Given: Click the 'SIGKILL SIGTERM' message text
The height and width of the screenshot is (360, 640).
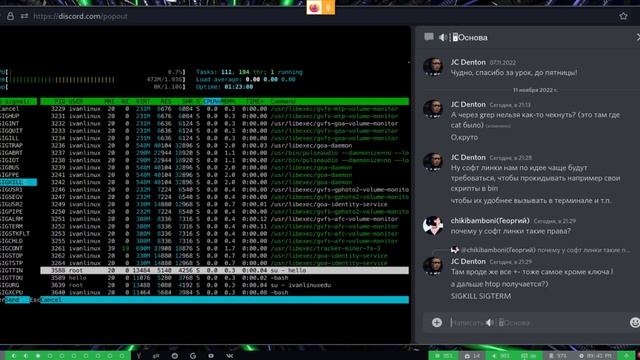Looking at the screenshot, I should tap(481, 296).
